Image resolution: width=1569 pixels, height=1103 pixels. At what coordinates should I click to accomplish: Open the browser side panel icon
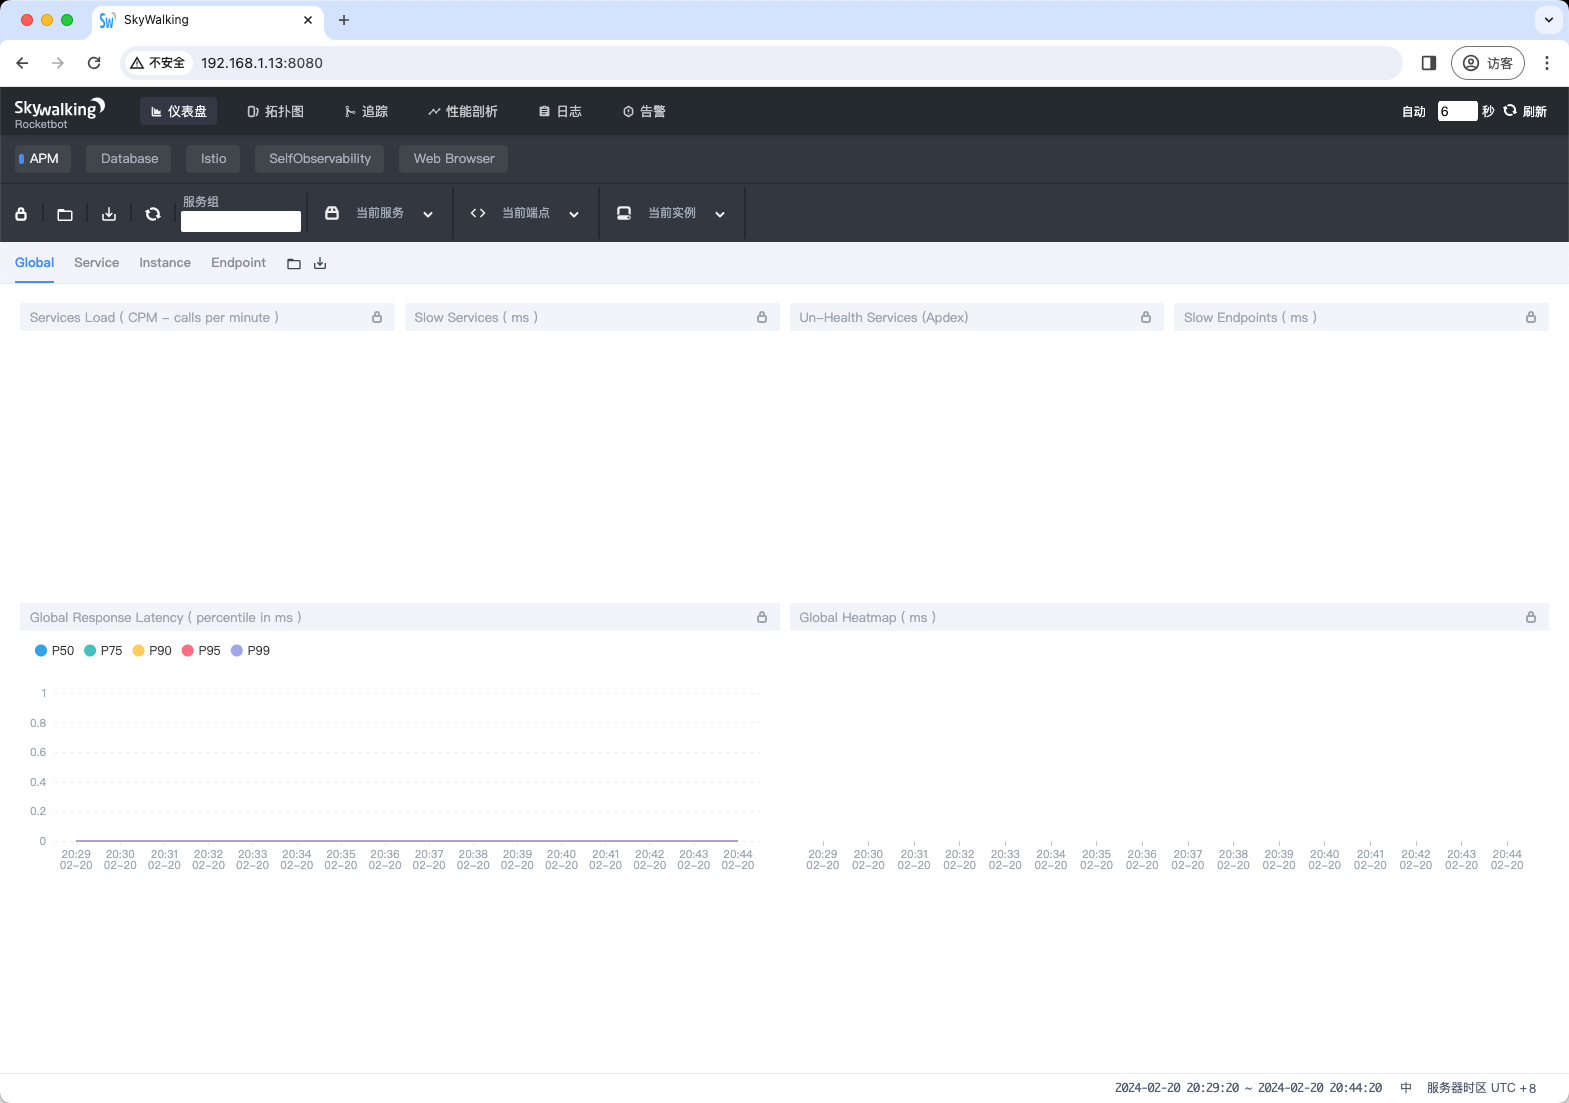coord(1429,63)
